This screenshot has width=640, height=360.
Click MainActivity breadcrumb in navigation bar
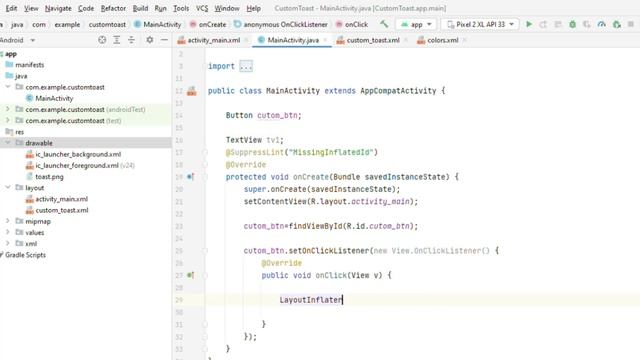[158, 24]
